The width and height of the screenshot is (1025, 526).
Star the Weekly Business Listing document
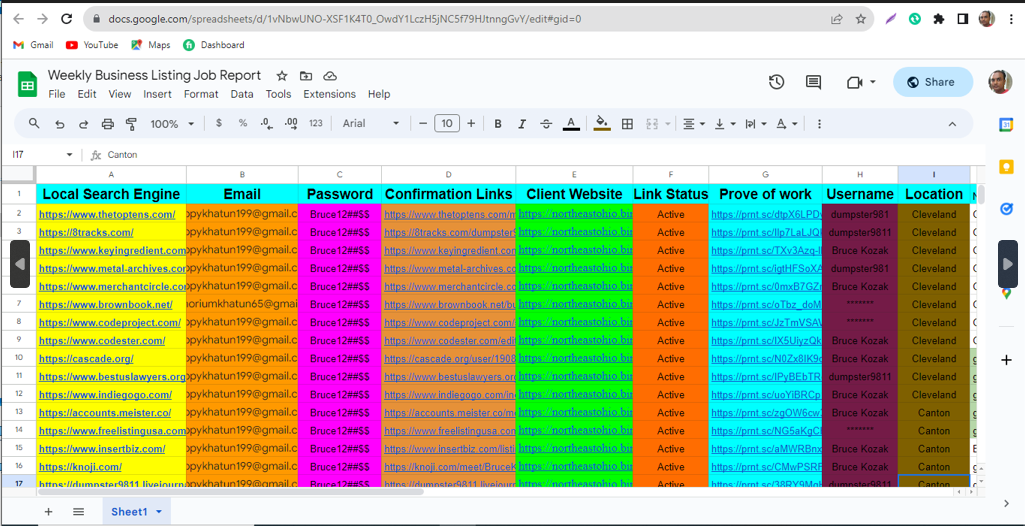(282, 76)
